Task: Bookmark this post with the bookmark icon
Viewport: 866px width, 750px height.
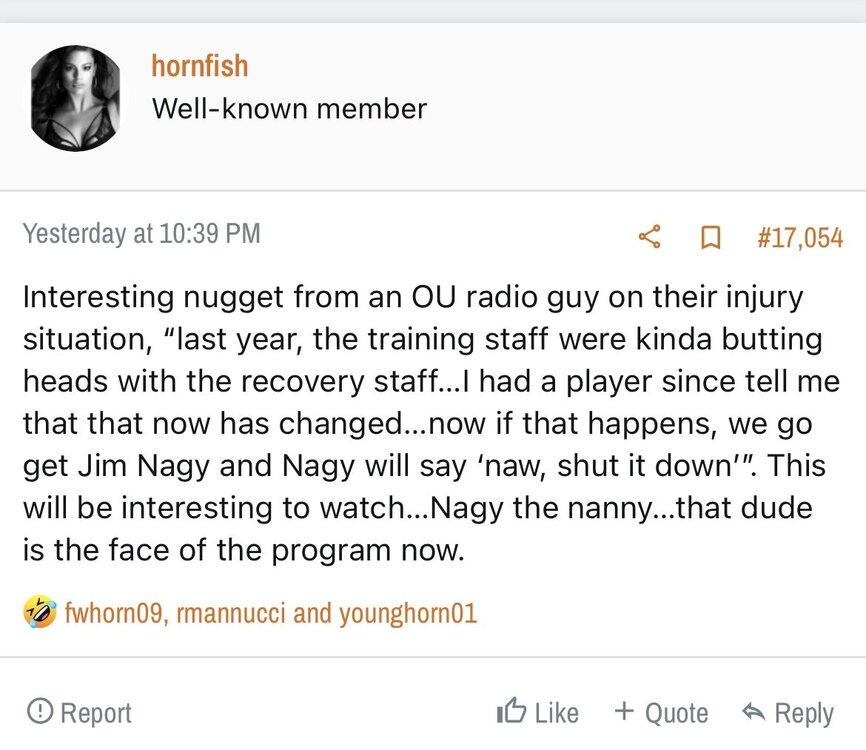Action: [710, 237]
